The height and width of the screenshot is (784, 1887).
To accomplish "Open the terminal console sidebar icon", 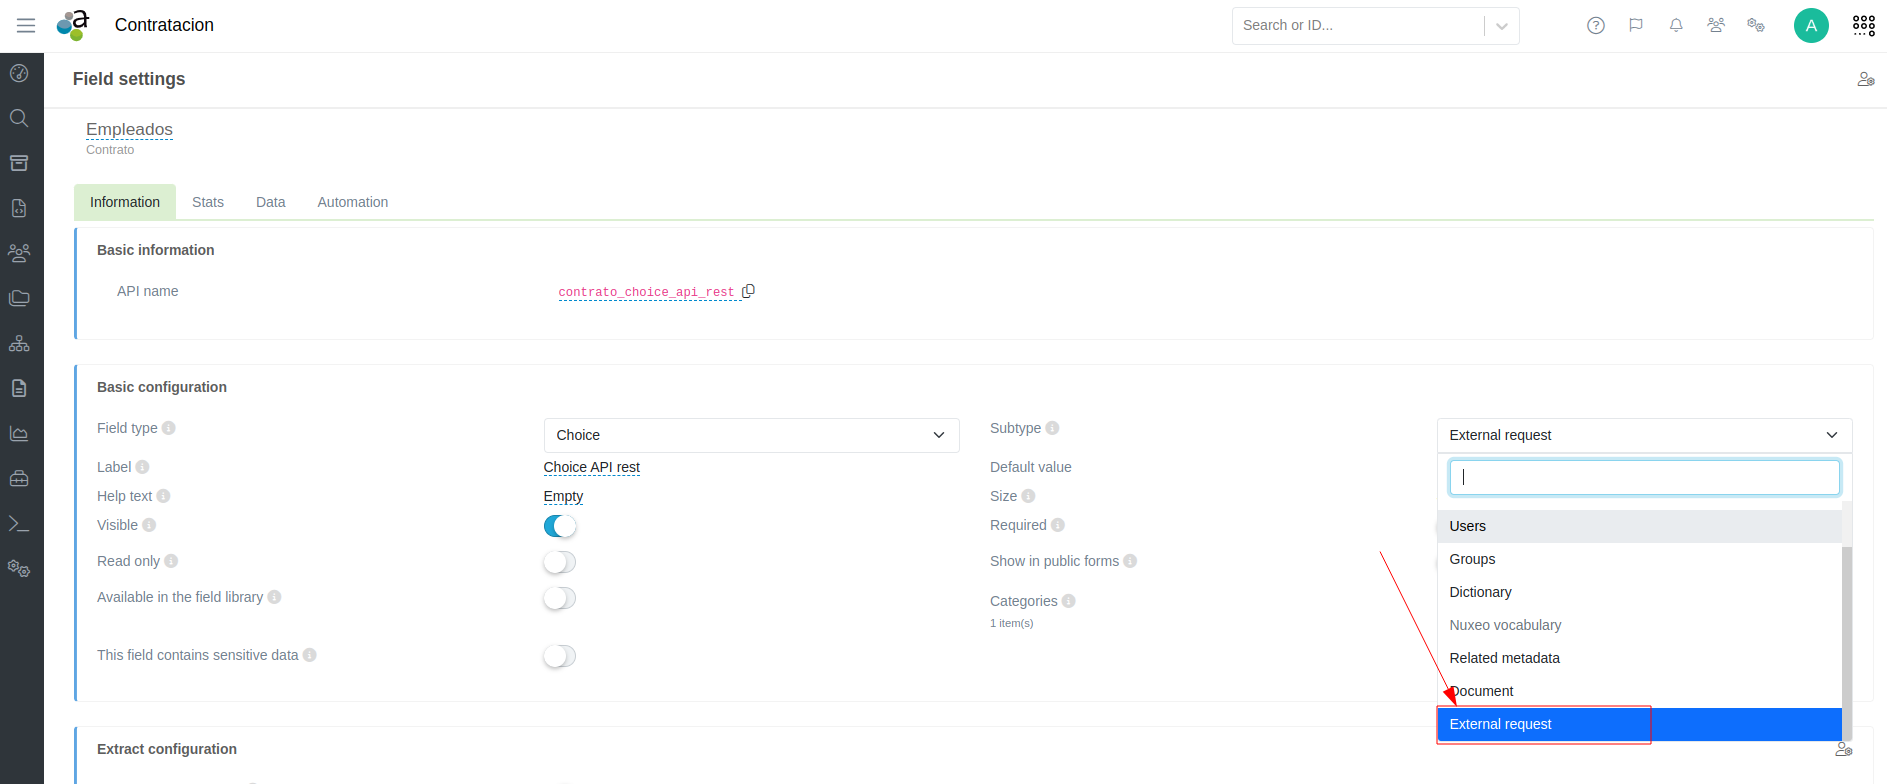I will pos(19,524).
